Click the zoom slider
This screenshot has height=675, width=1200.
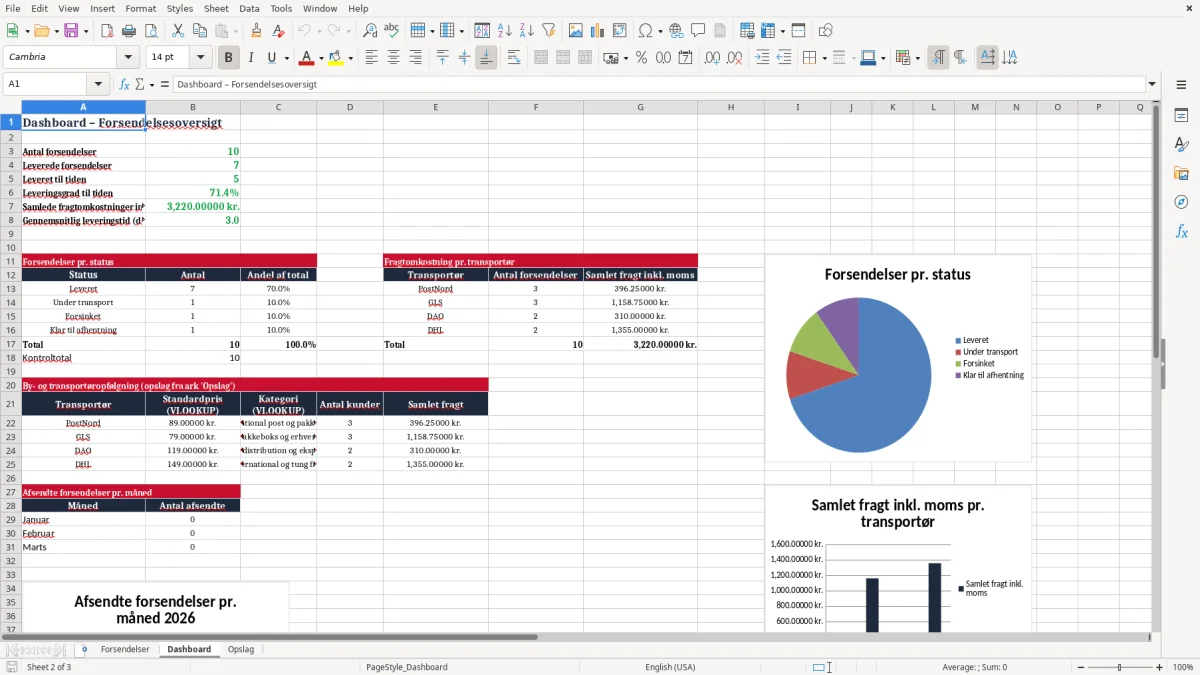[x=1119, y=667]
